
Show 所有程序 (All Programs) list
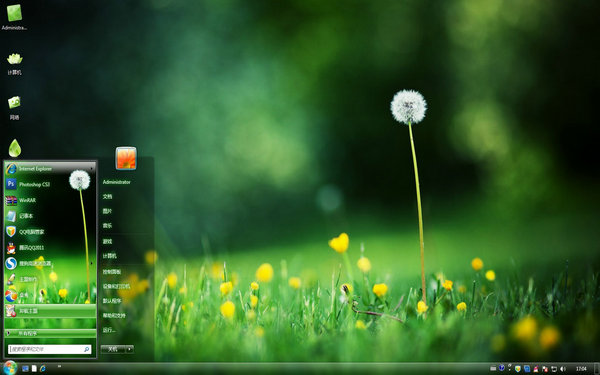click(50, 333)
